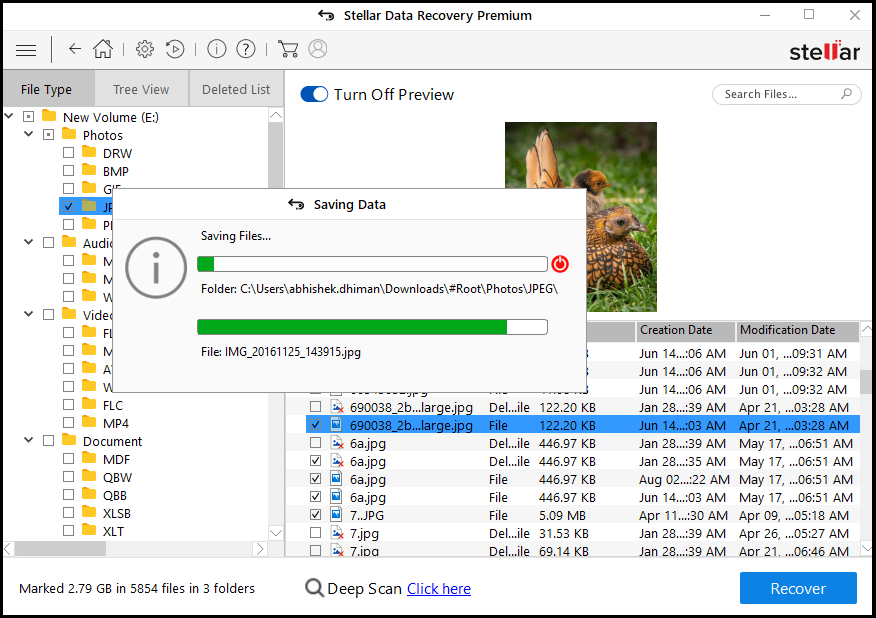Check the Document folder checkbox
876x618 pixels.
tap(49, 441)
